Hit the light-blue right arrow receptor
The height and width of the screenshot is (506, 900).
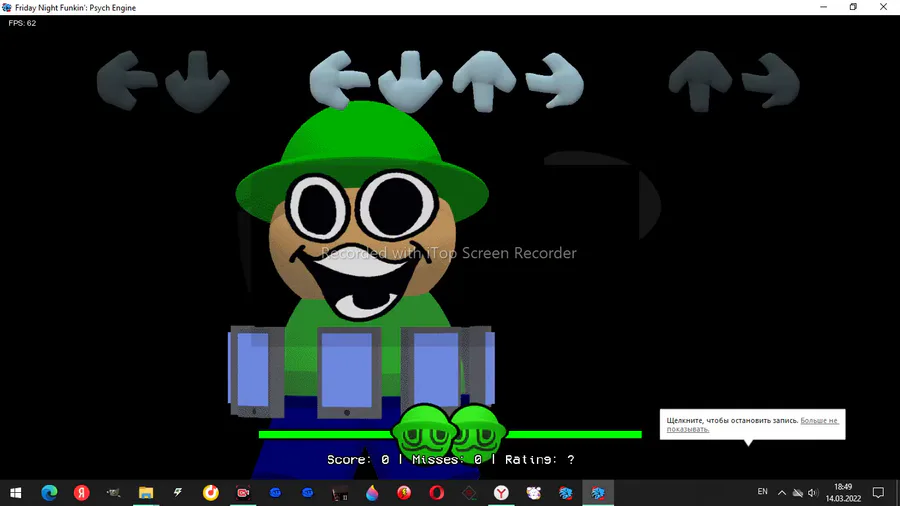(x=554, y=80)
